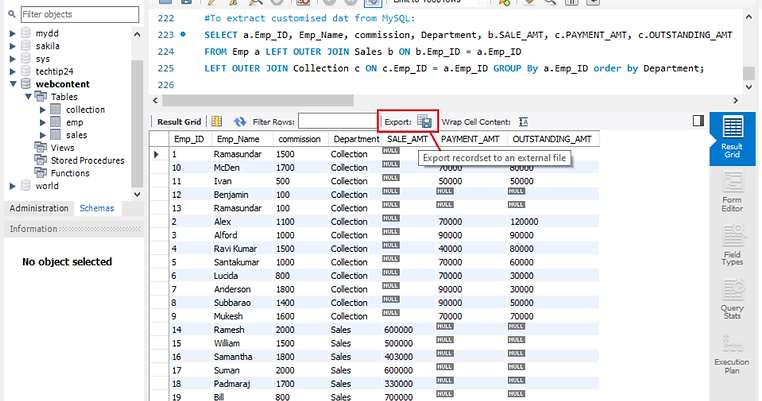Click the search magnifier icon in sidebar
This screenshot has height=401, width=762.
12,15
